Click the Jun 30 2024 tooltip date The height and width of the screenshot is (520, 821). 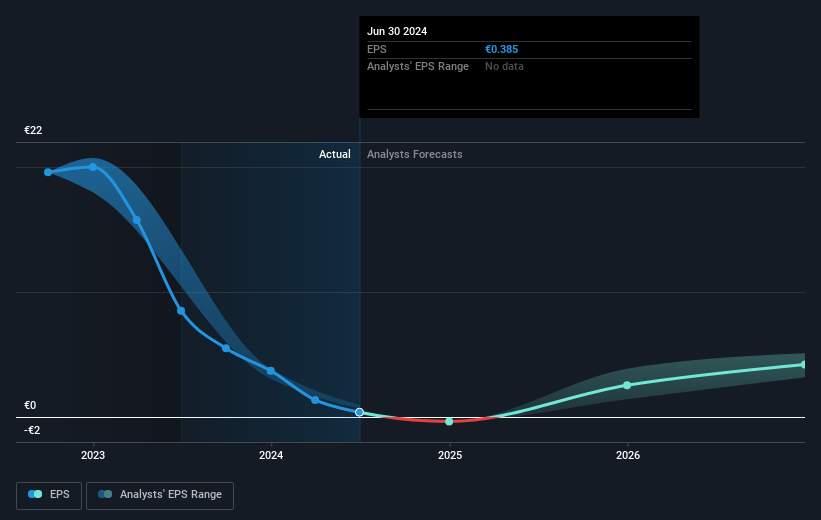pyautogui.click(x=397, y=31)
